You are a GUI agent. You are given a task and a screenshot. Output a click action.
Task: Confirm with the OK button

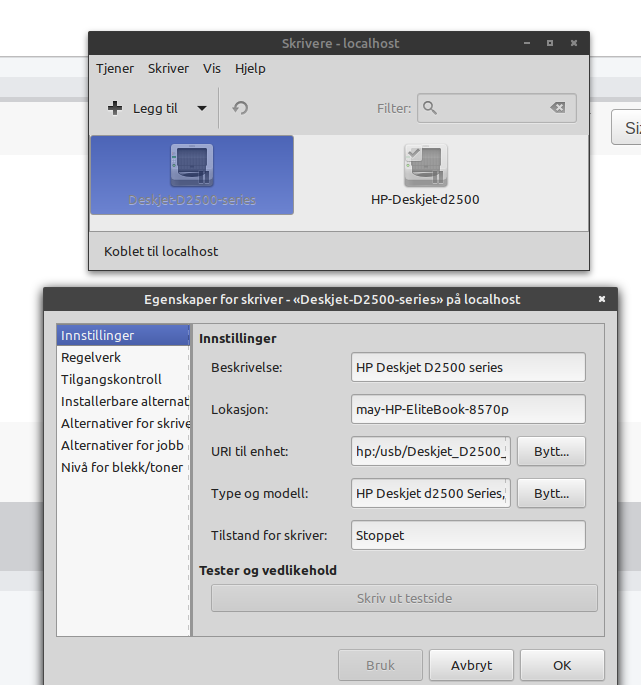pos(562,665)
